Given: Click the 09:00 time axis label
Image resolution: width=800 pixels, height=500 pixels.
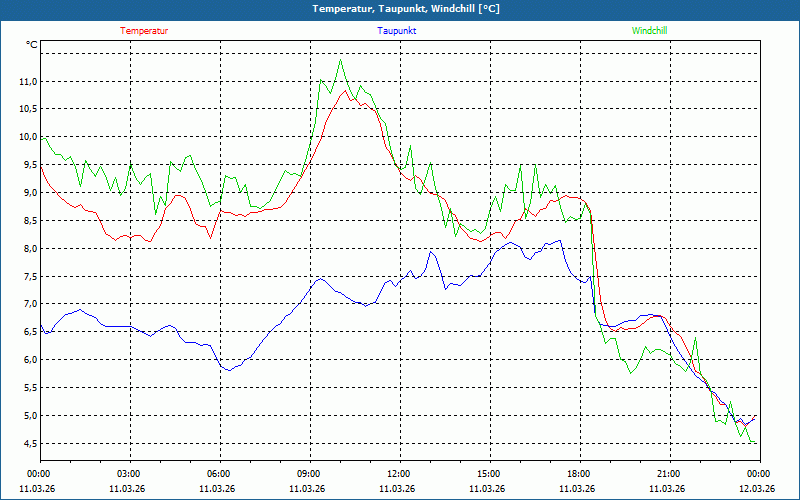Looking at the screenshot, I should coord(308,474).
